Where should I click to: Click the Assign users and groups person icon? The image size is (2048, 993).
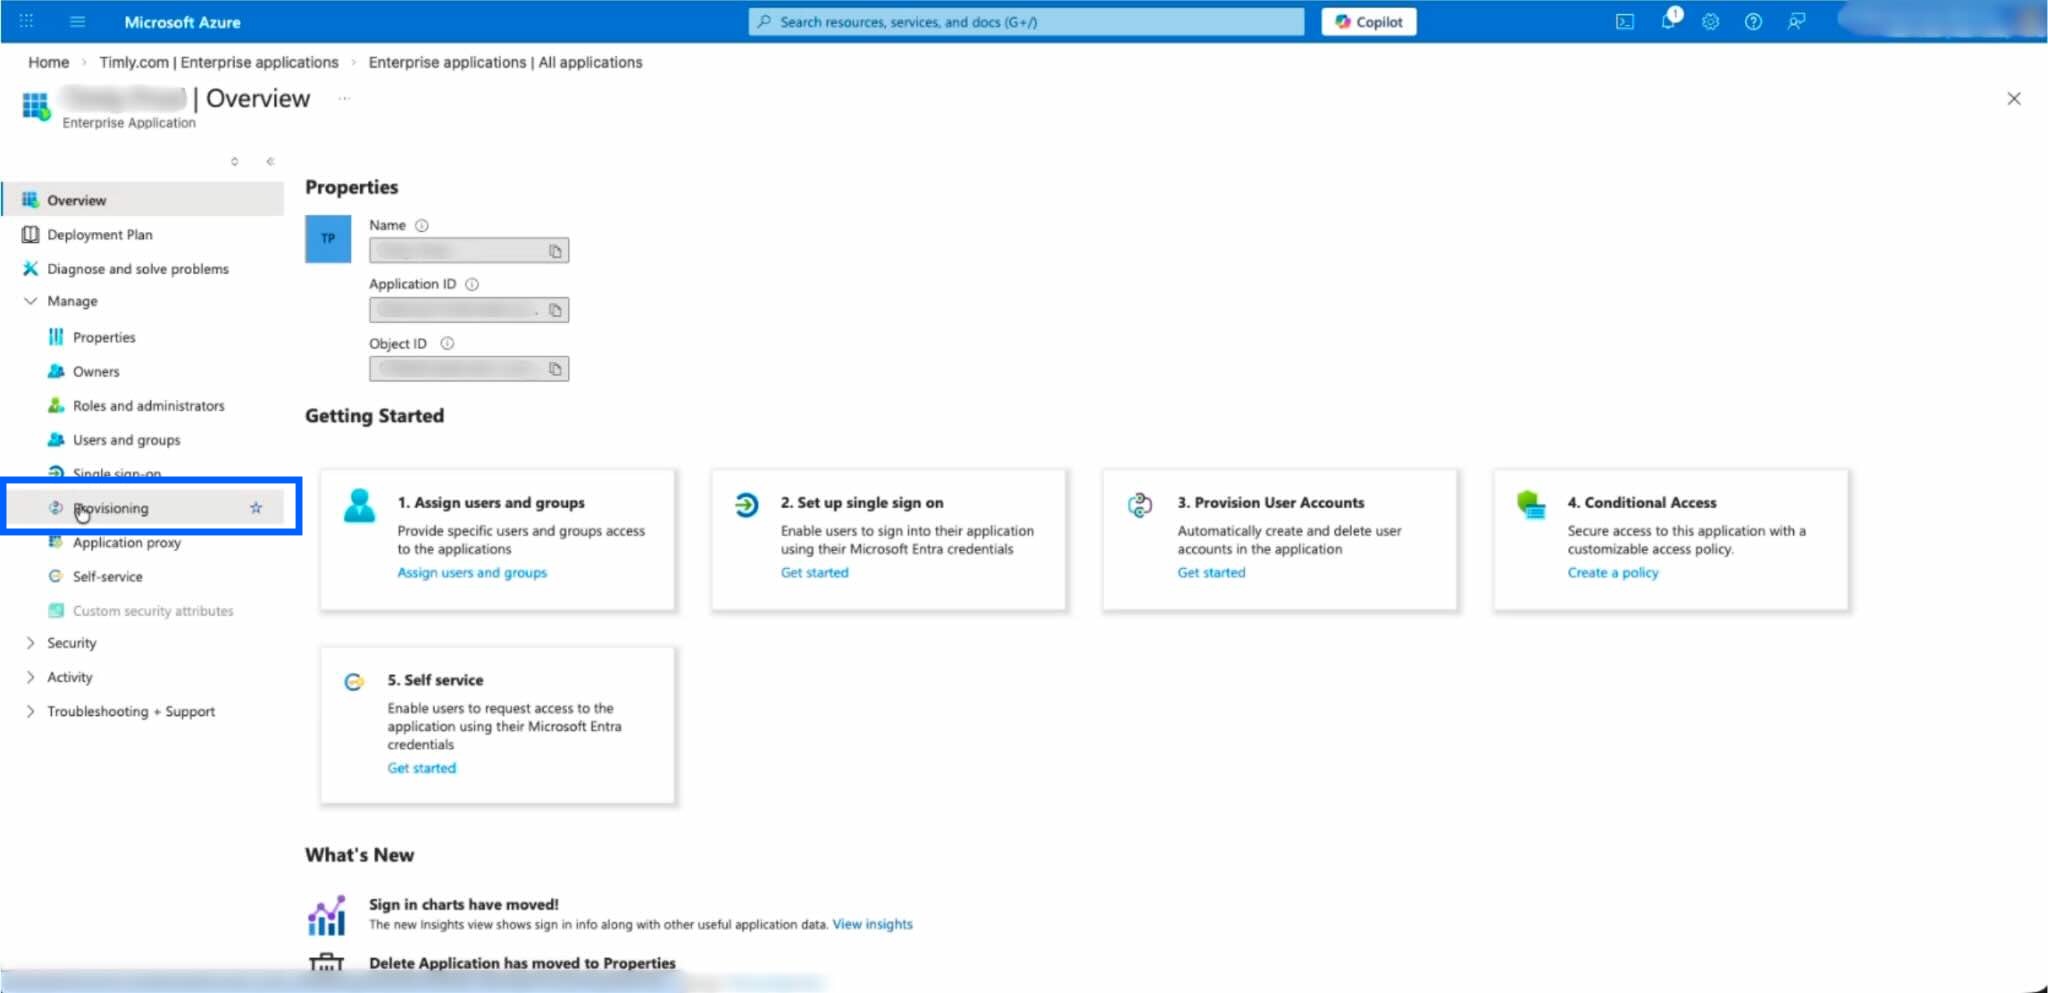pos(359,506)
